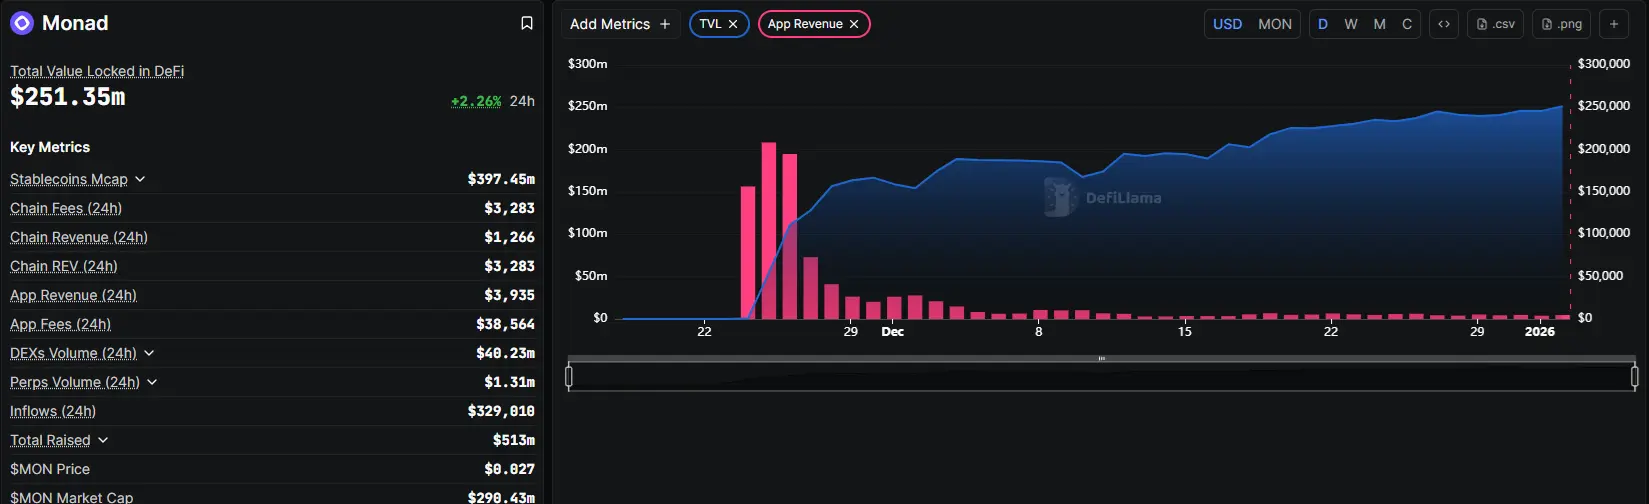The width and height of the screenshot is (1649, 504).
Task: Click the $MON Price label
Action: pyautogui.click(x=50, y=469)
